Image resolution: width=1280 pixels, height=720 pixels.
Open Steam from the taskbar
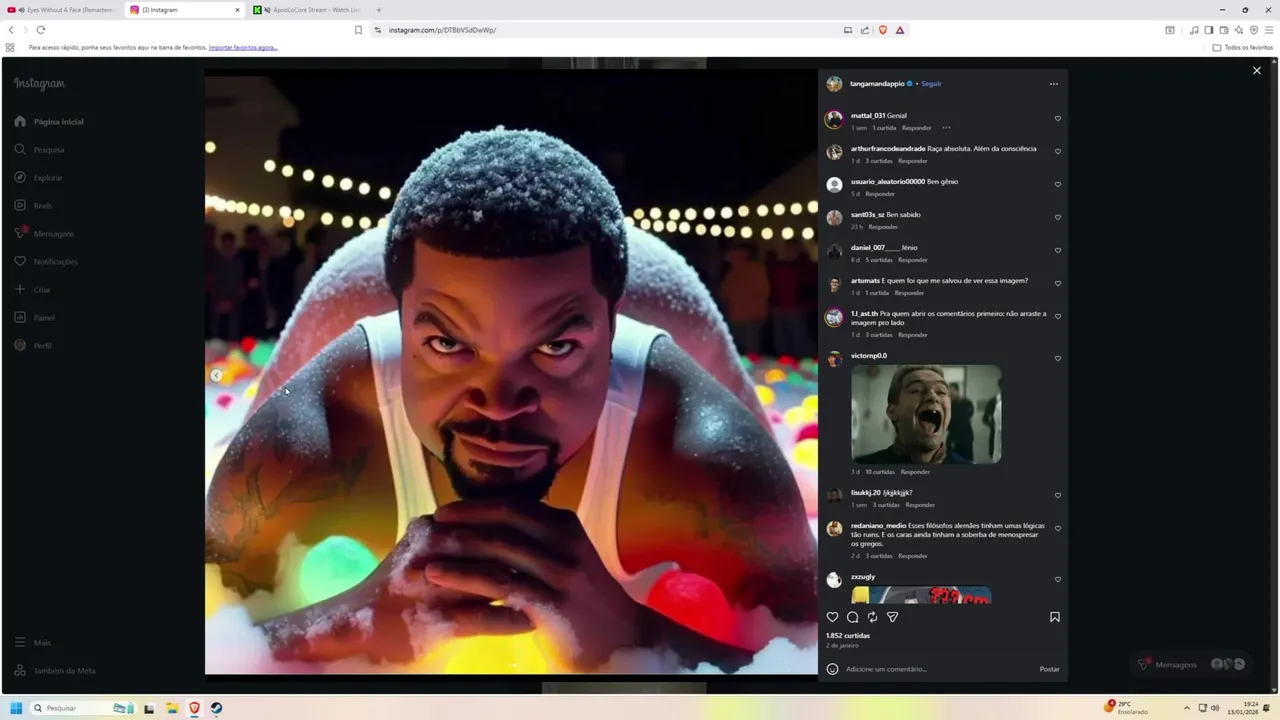pyautogui.click(x=216, y=708)
